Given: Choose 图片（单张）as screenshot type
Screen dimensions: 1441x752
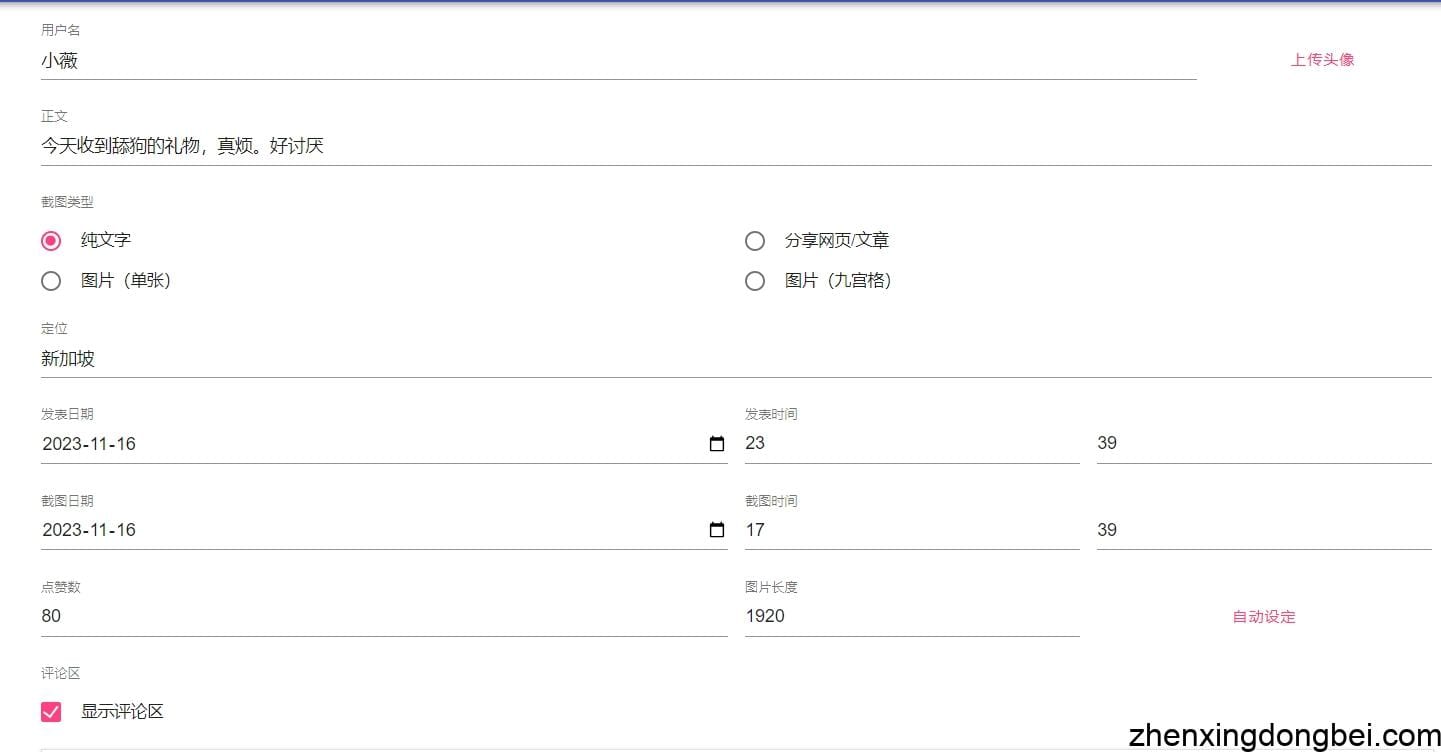Looking at the screenshot, I should [51, 281].
